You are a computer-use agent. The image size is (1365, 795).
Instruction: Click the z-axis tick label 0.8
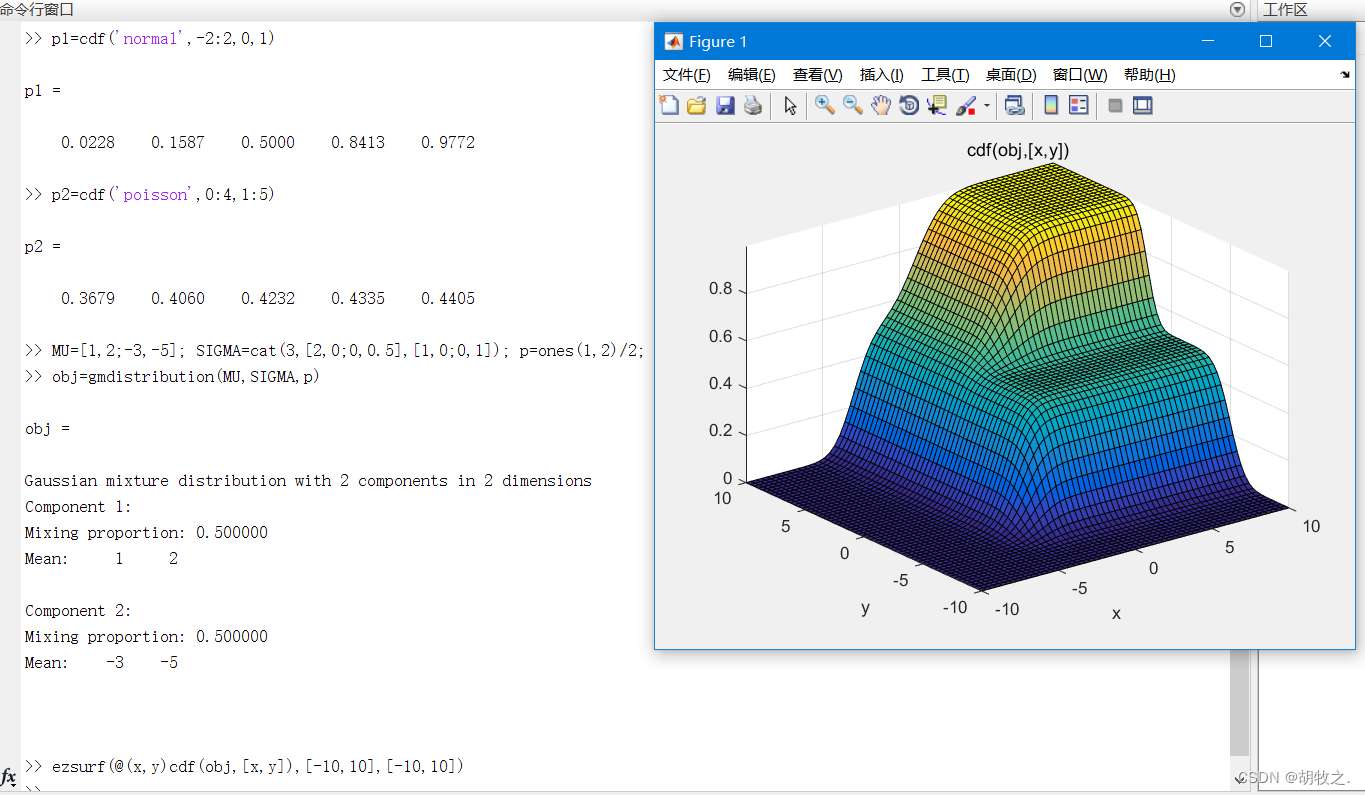[720, 289]
